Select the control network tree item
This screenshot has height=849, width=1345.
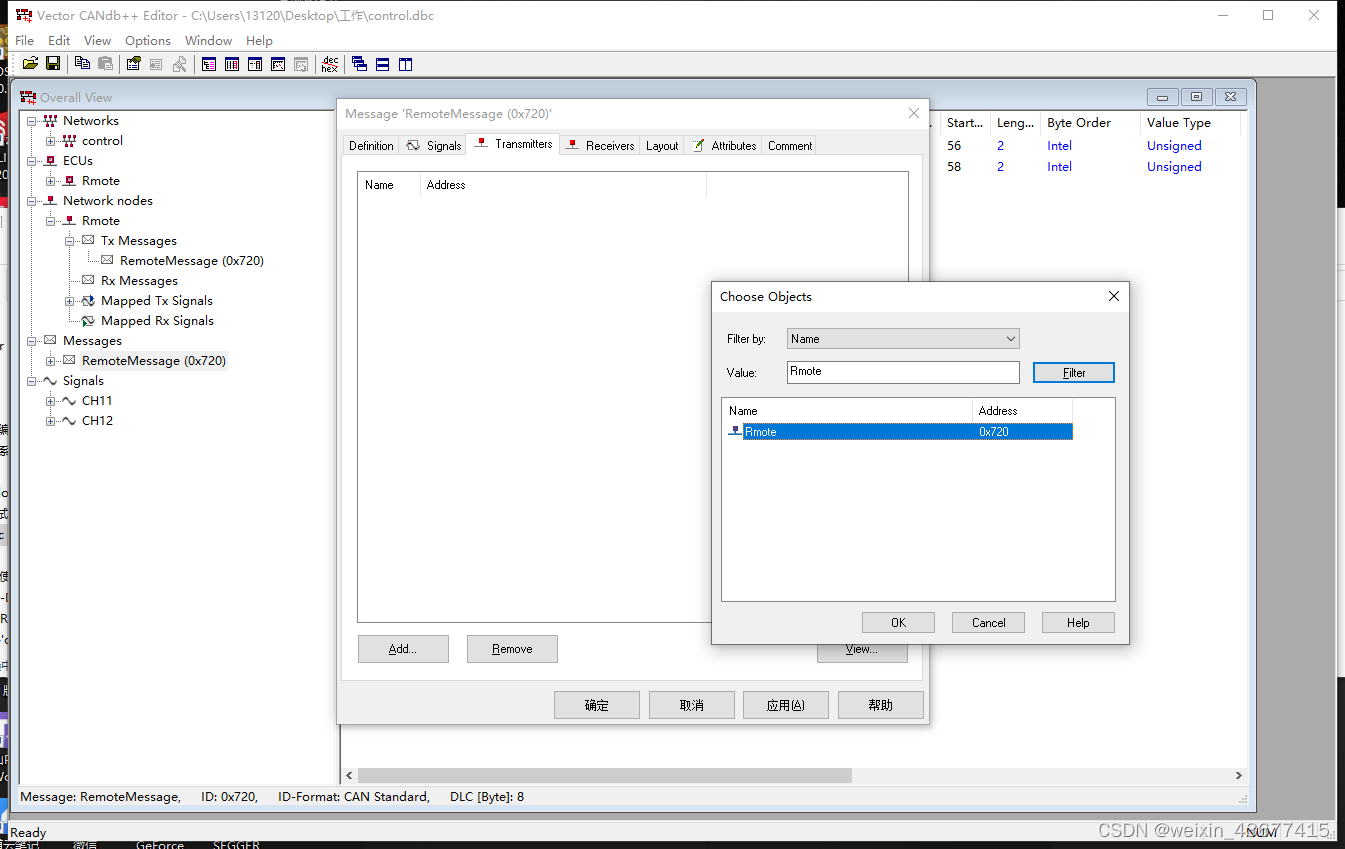102,141
